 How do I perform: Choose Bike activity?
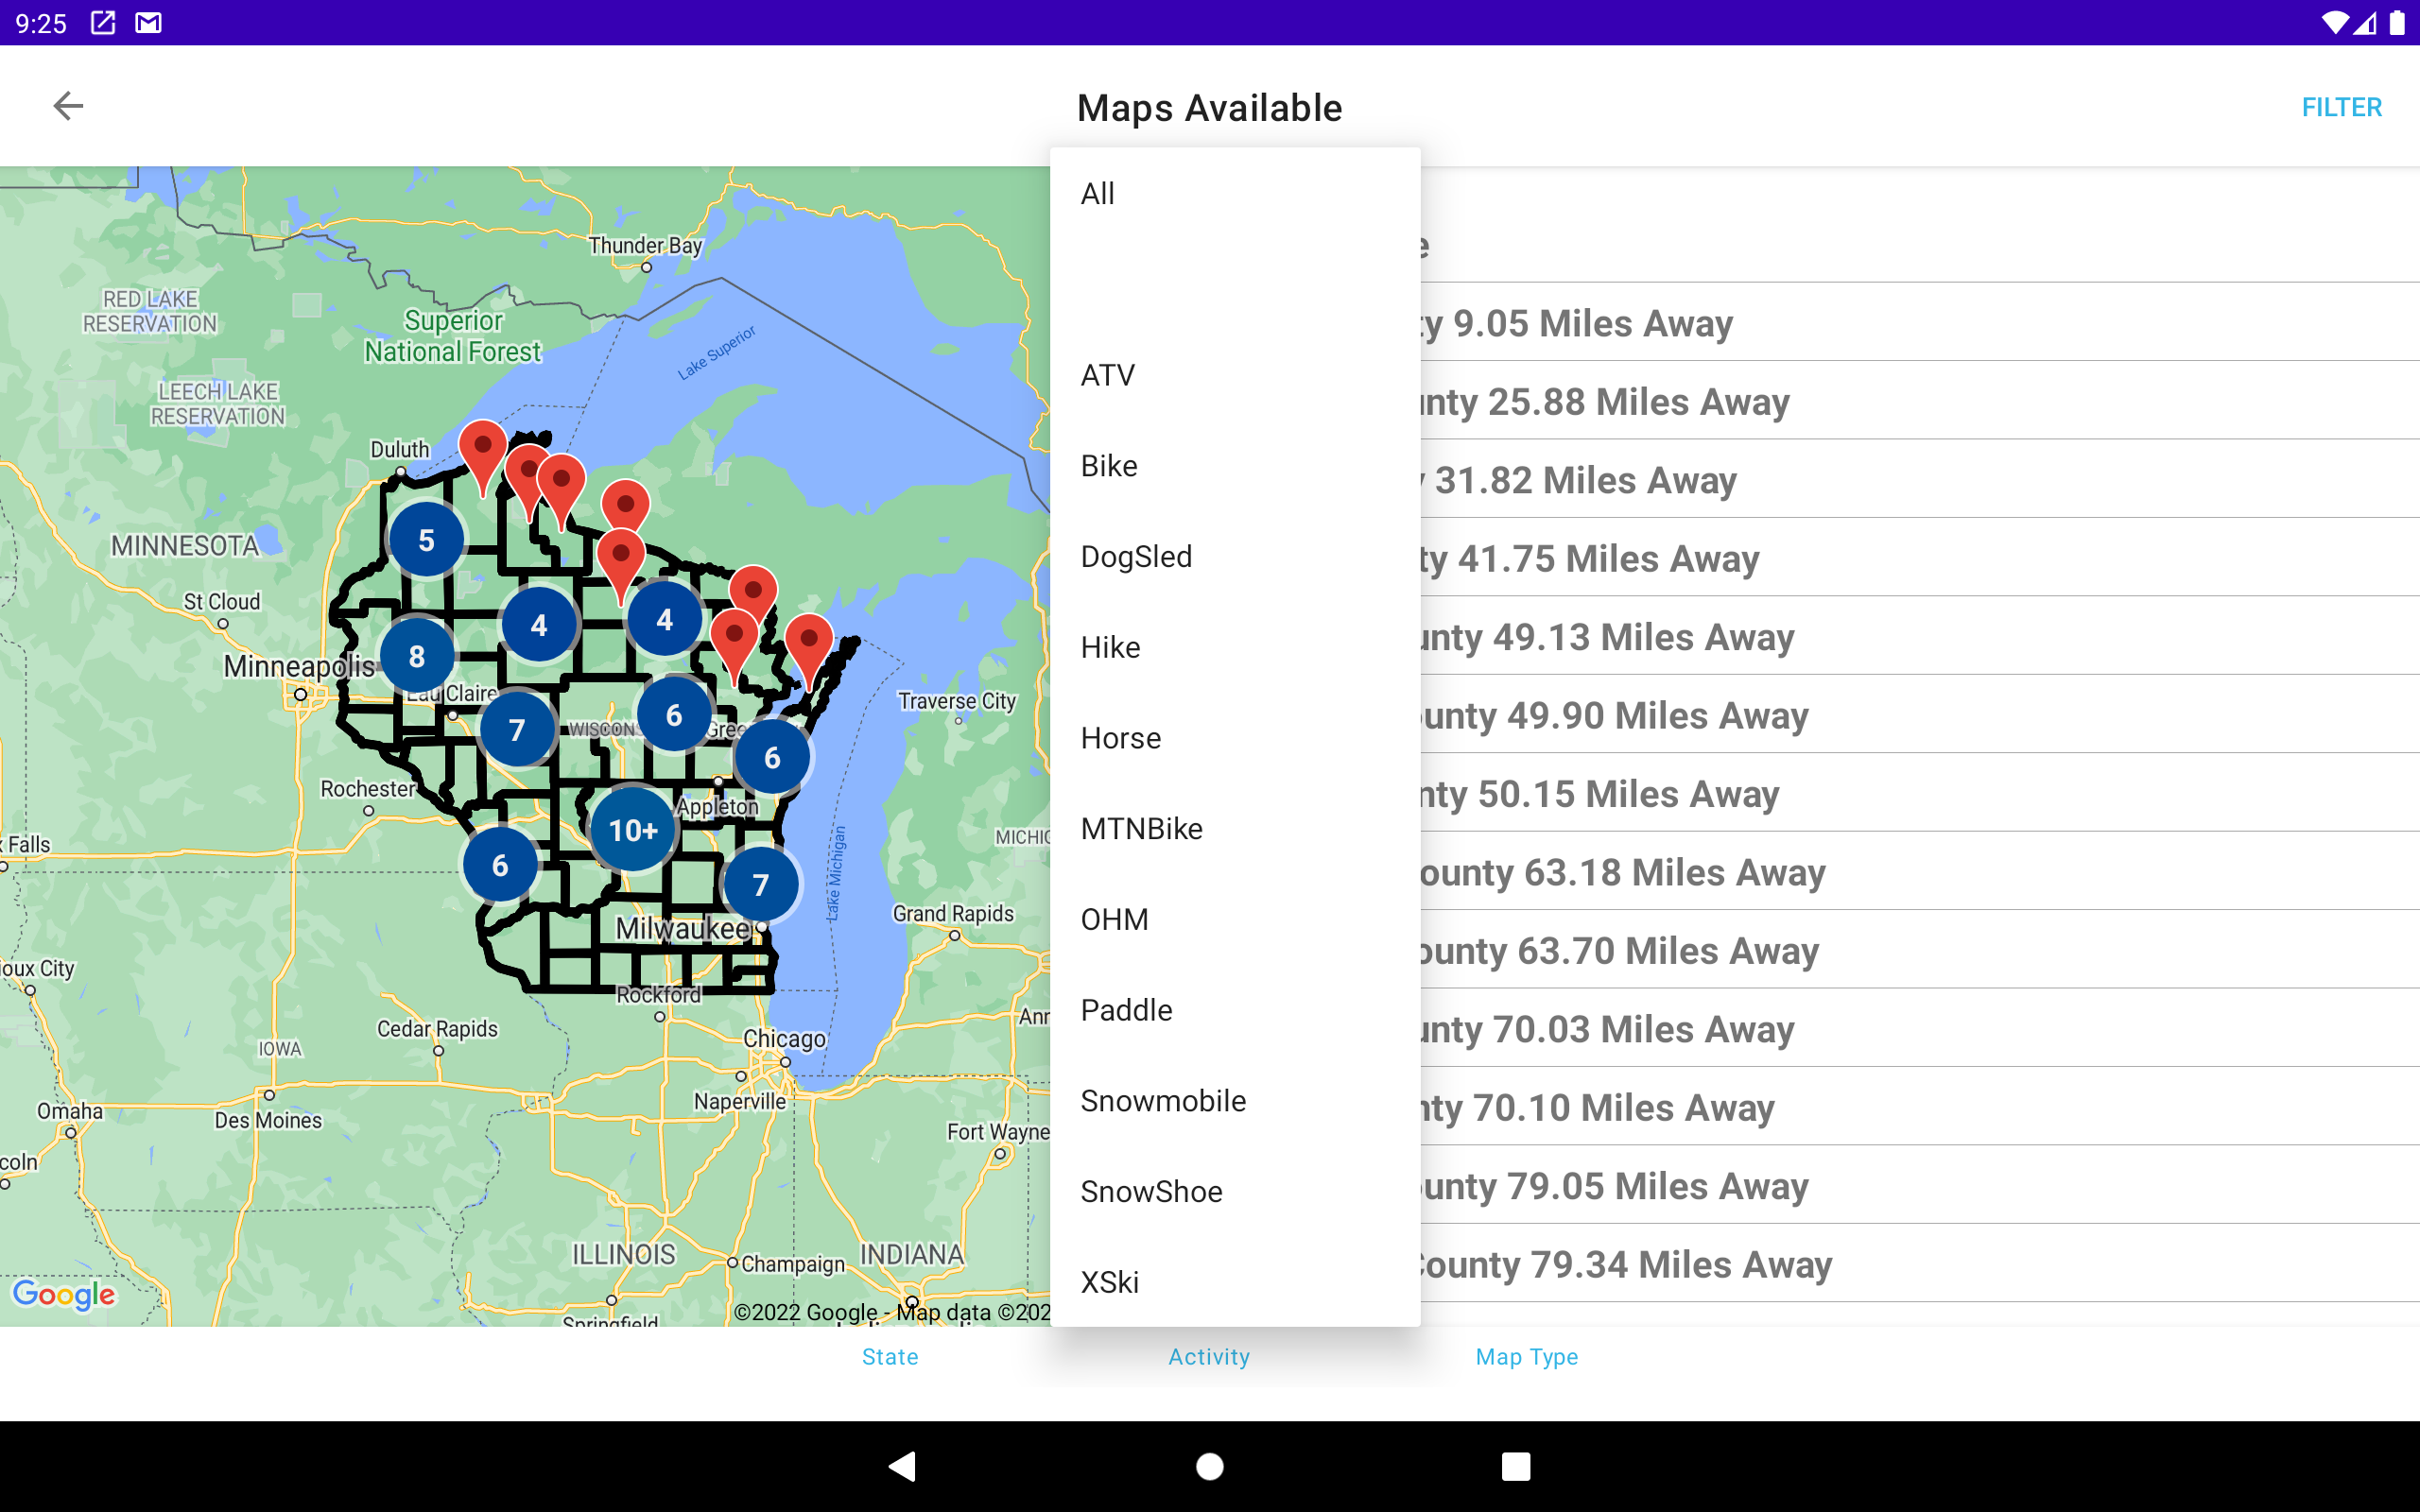[x=1235, y=466]
